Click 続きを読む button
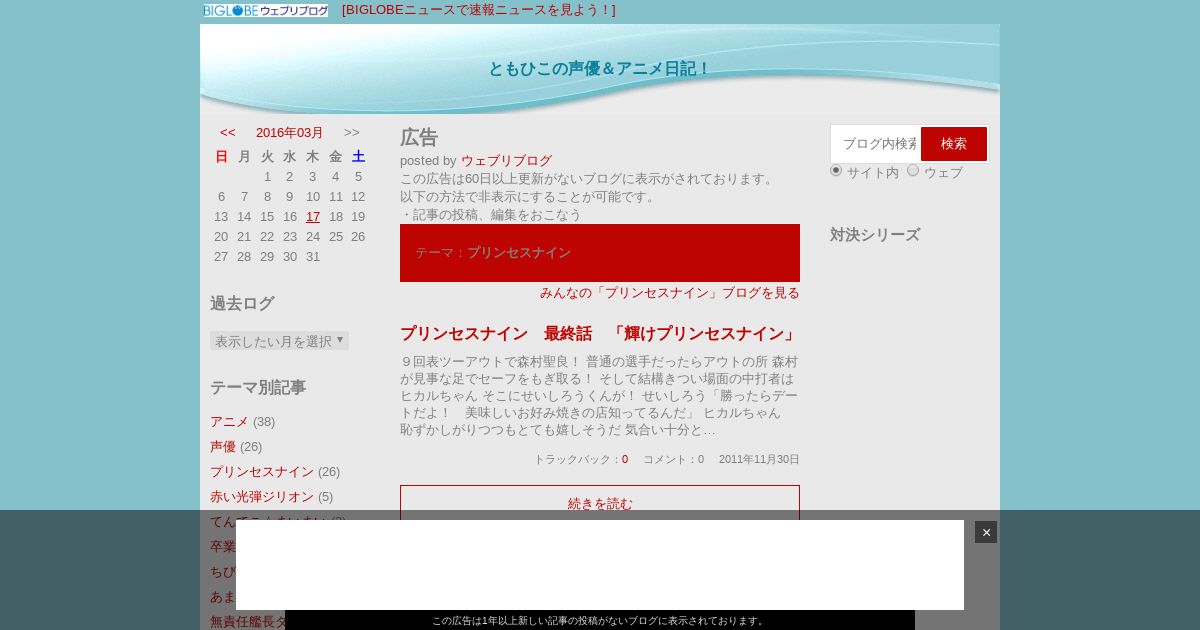 click(x=600, y=503)
